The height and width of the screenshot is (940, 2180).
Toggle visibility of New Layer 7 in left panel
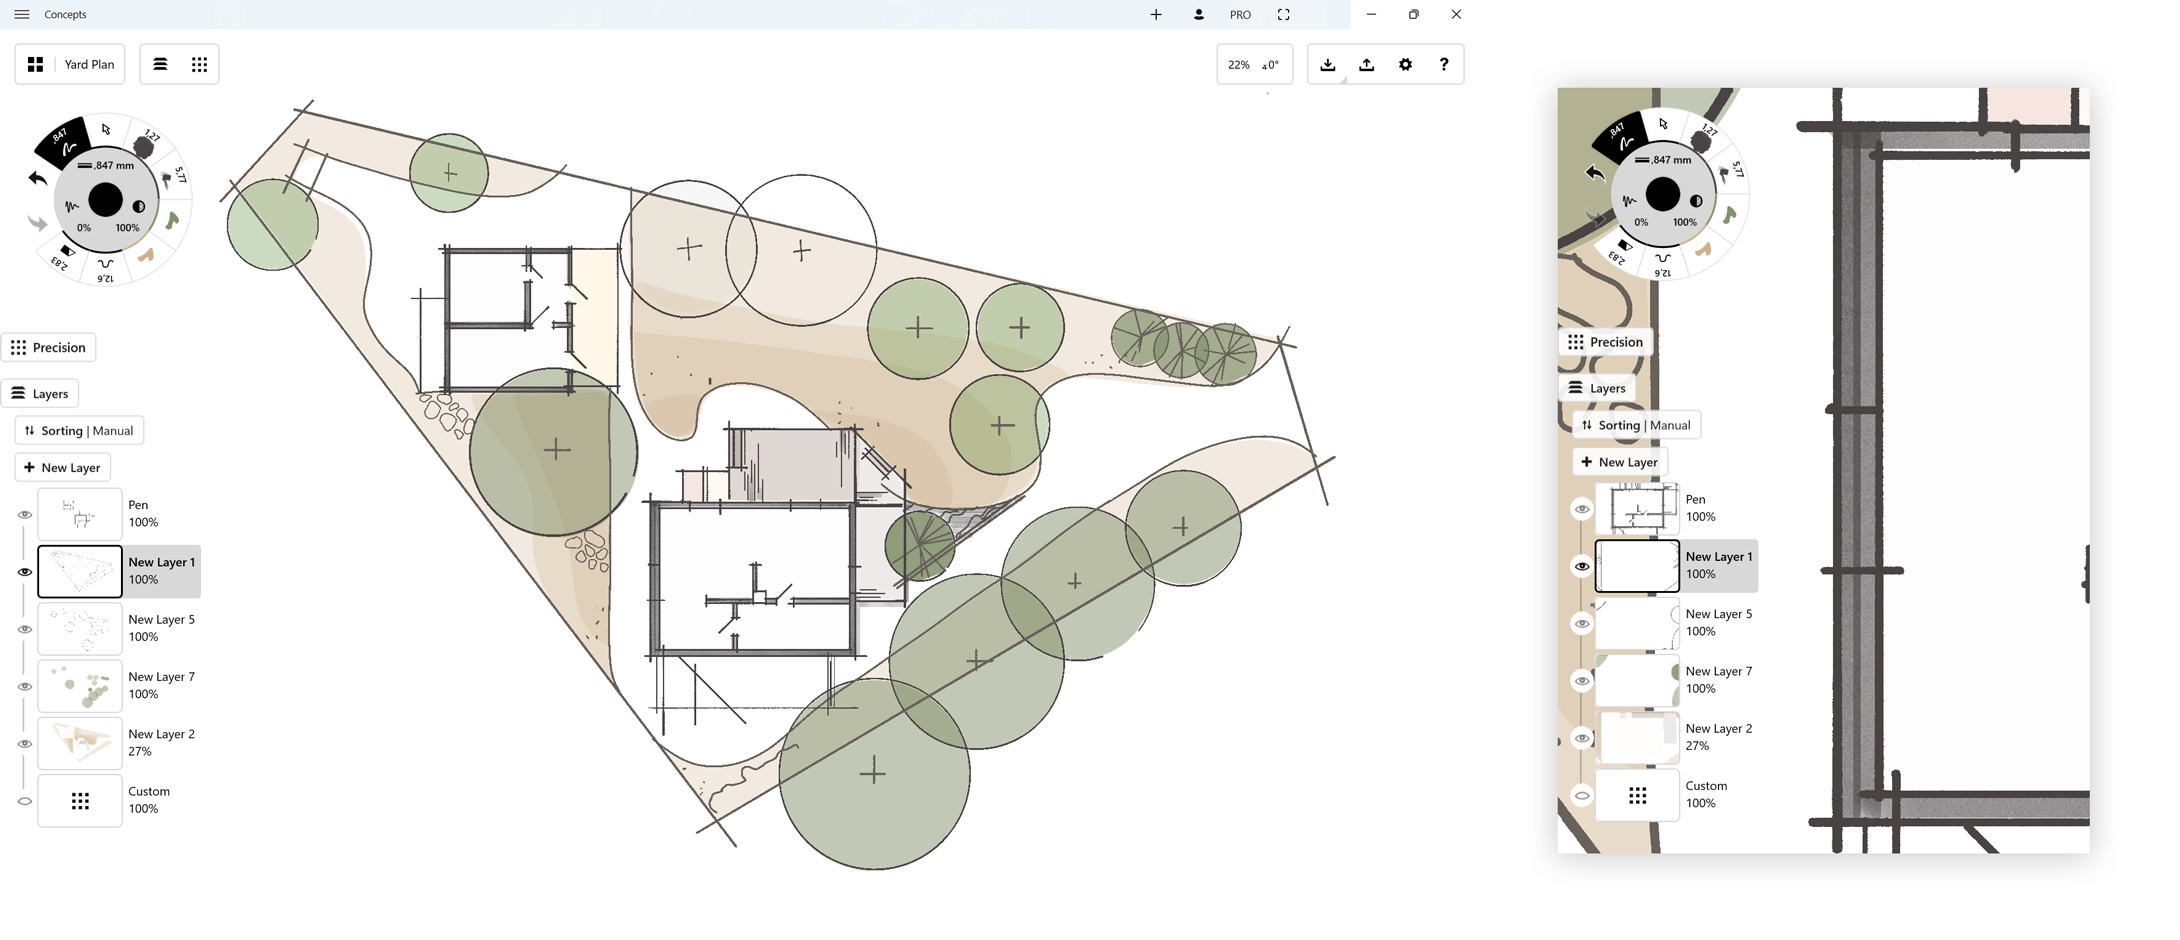[25, 687]
